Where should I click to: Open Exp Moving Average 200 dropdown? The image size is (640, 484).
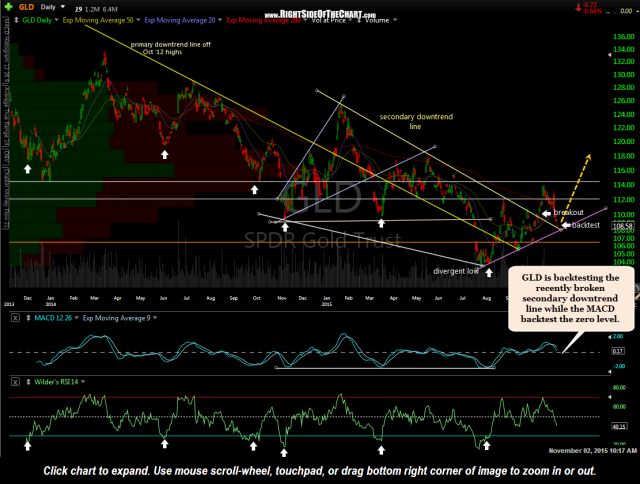click(304, 20)
